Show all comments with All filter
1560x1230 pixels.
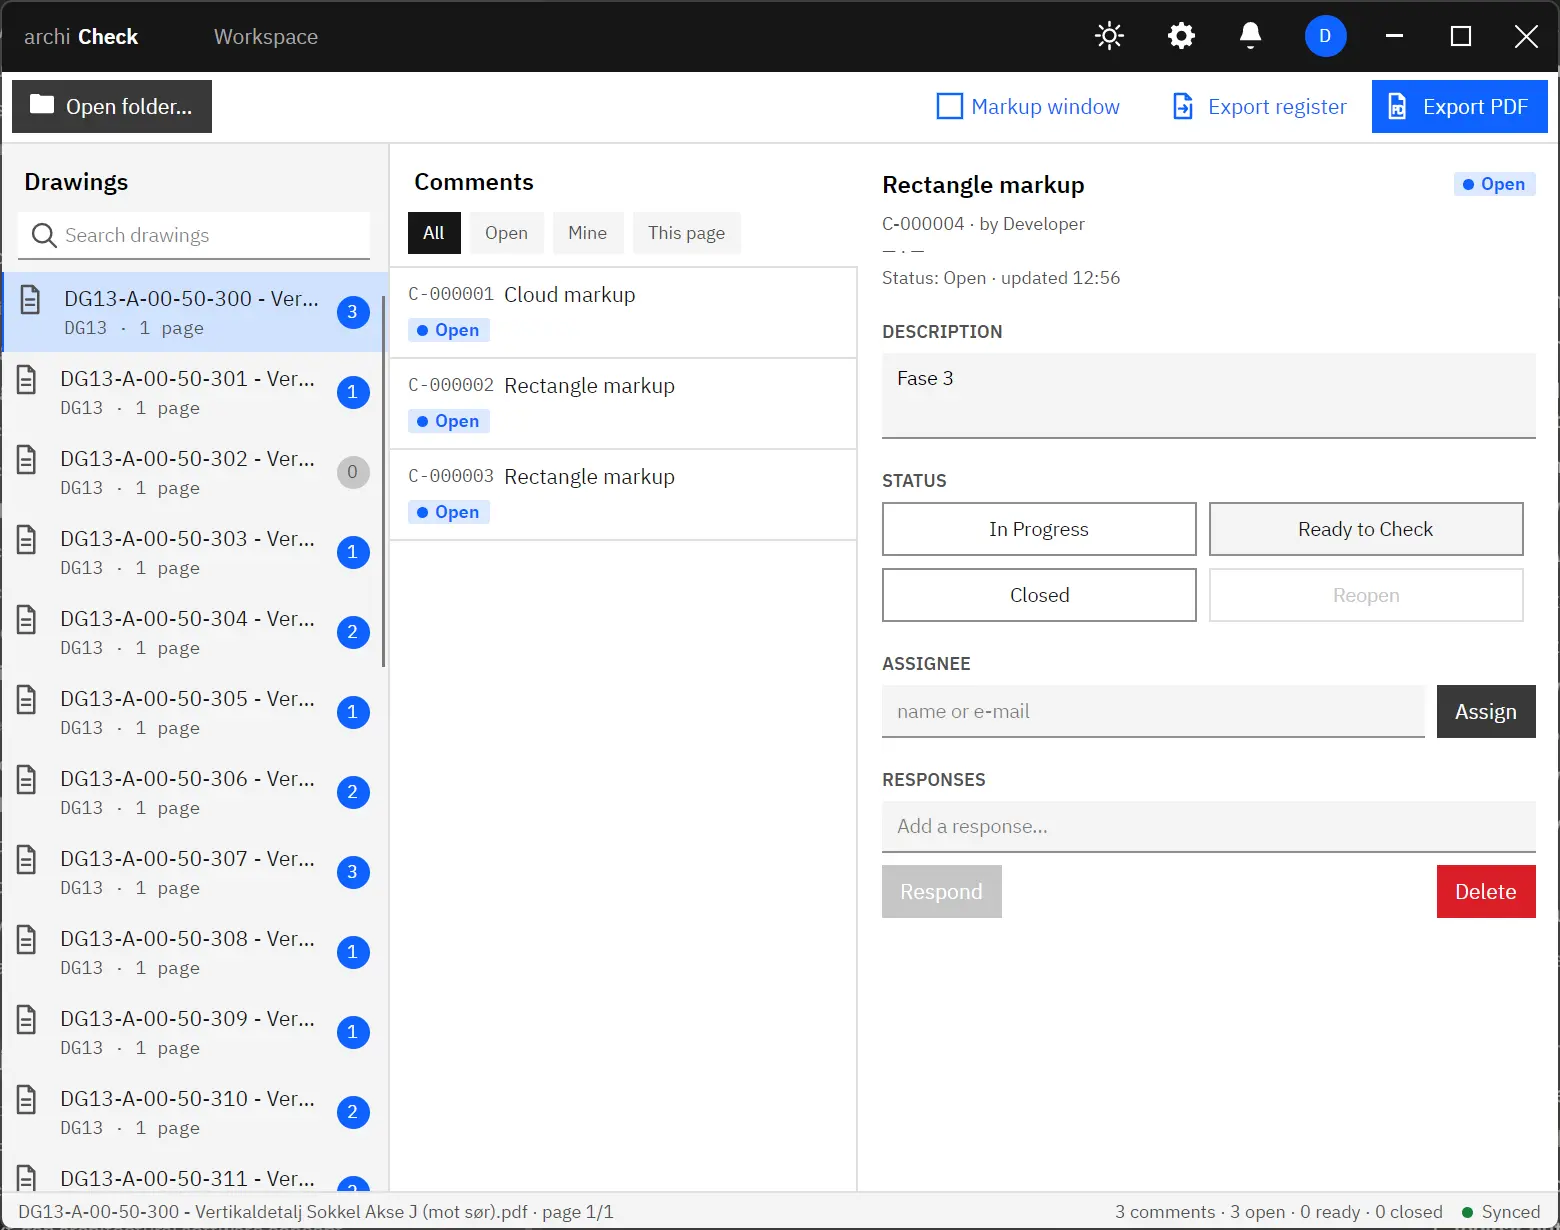(434, 233)
